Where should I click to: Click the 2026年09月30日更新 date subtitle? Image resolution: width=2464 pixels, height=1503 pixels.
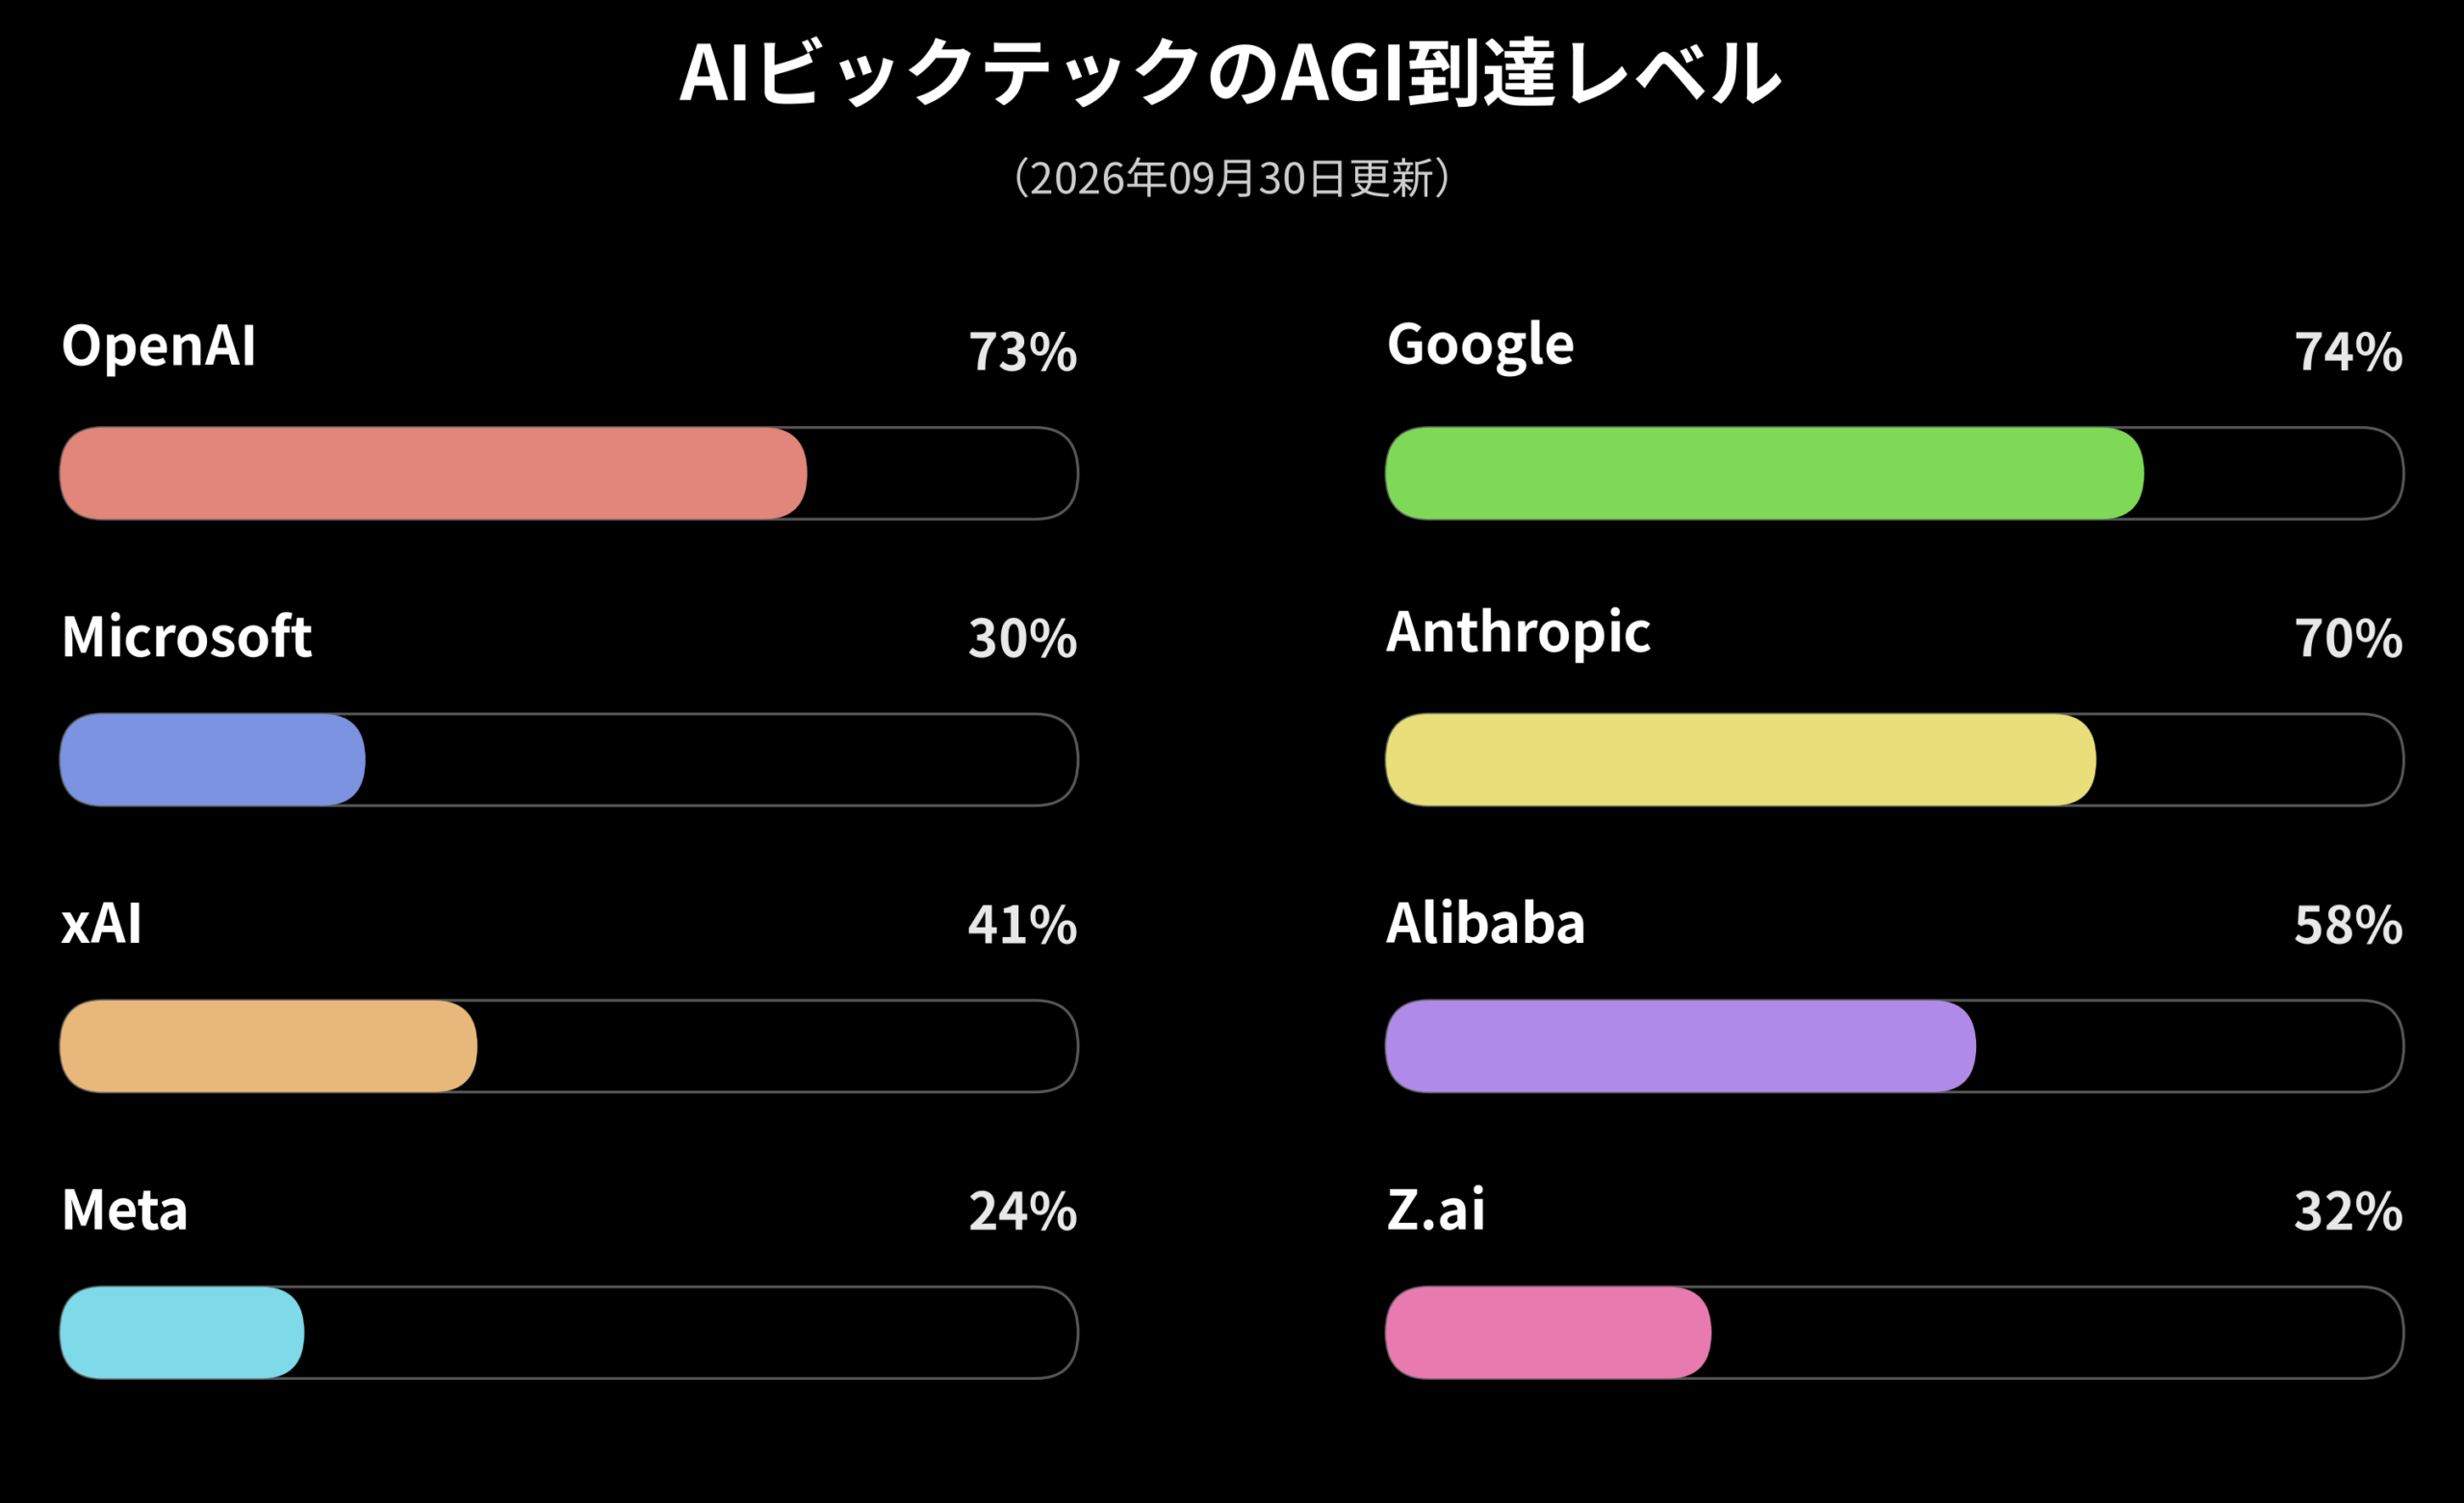1232,178
